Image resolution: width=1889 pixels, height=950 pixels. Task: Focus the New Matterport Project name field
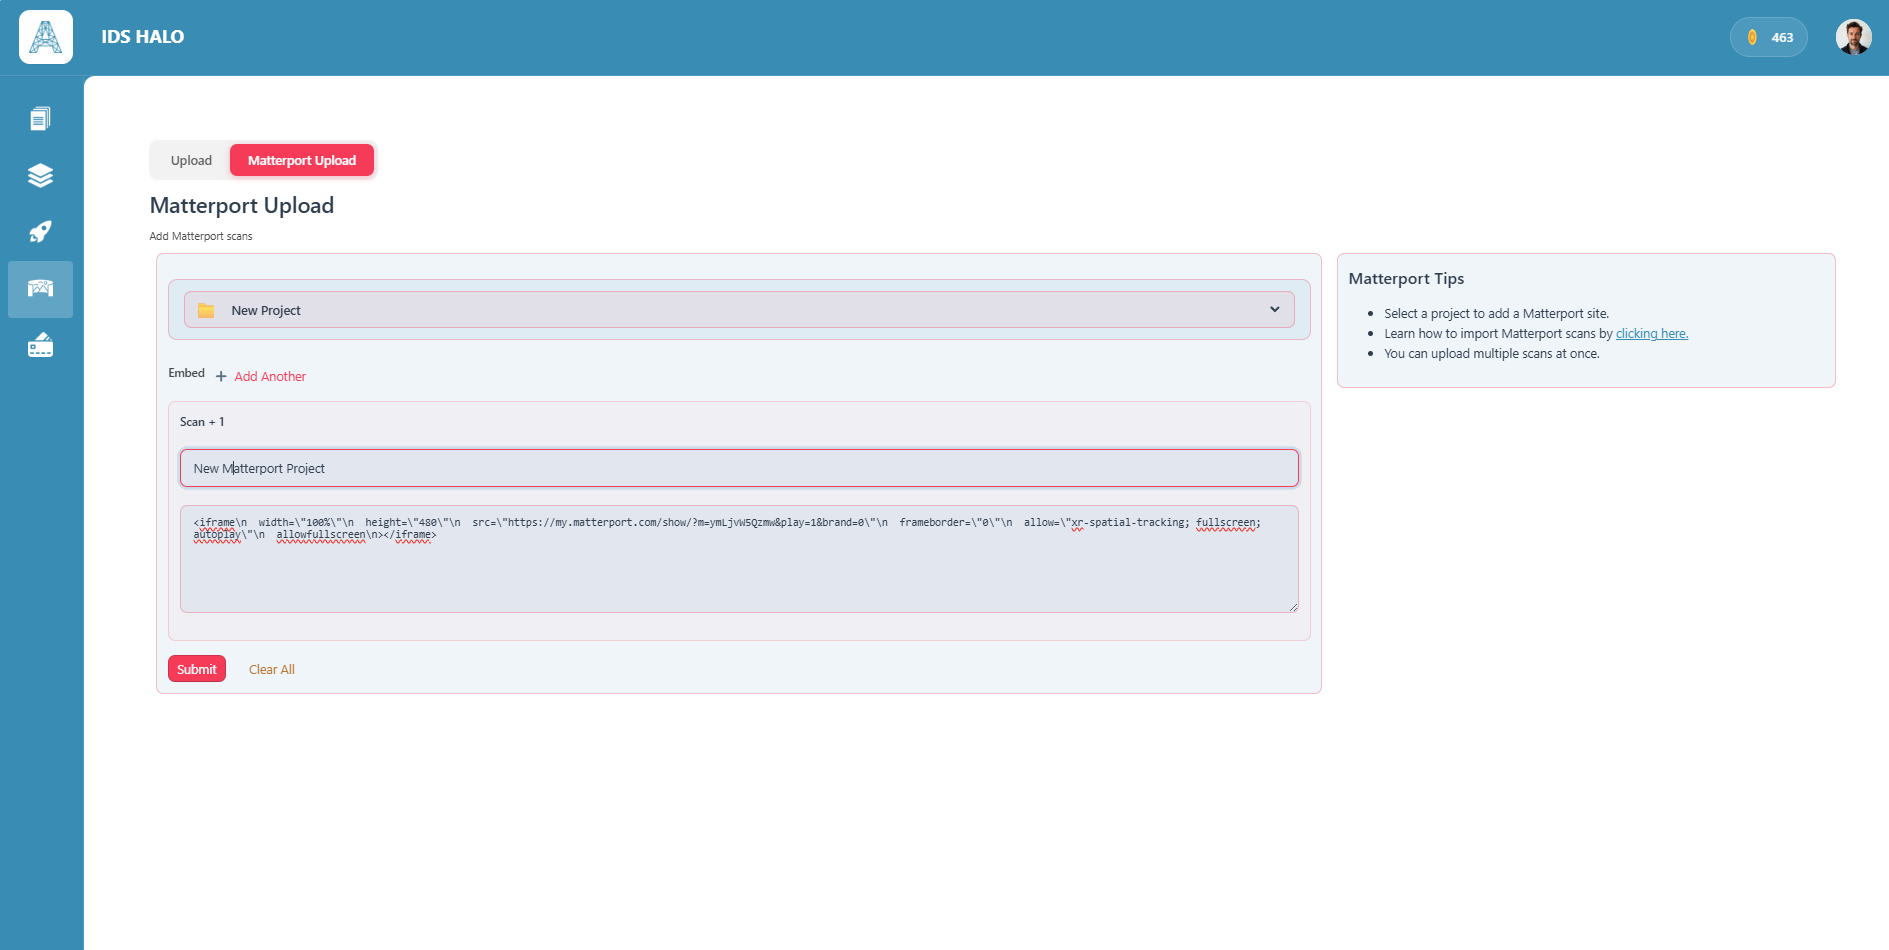739,468
